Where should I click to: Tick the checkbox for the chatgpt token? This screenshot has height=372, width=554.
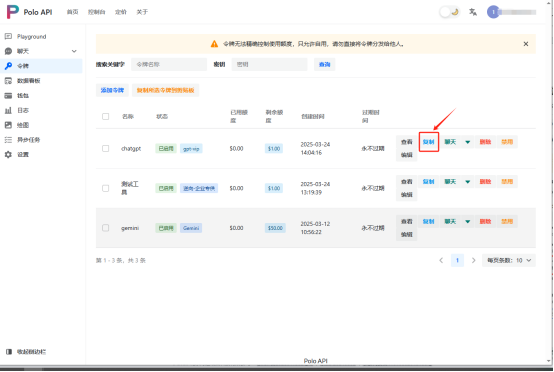(106, 148)
